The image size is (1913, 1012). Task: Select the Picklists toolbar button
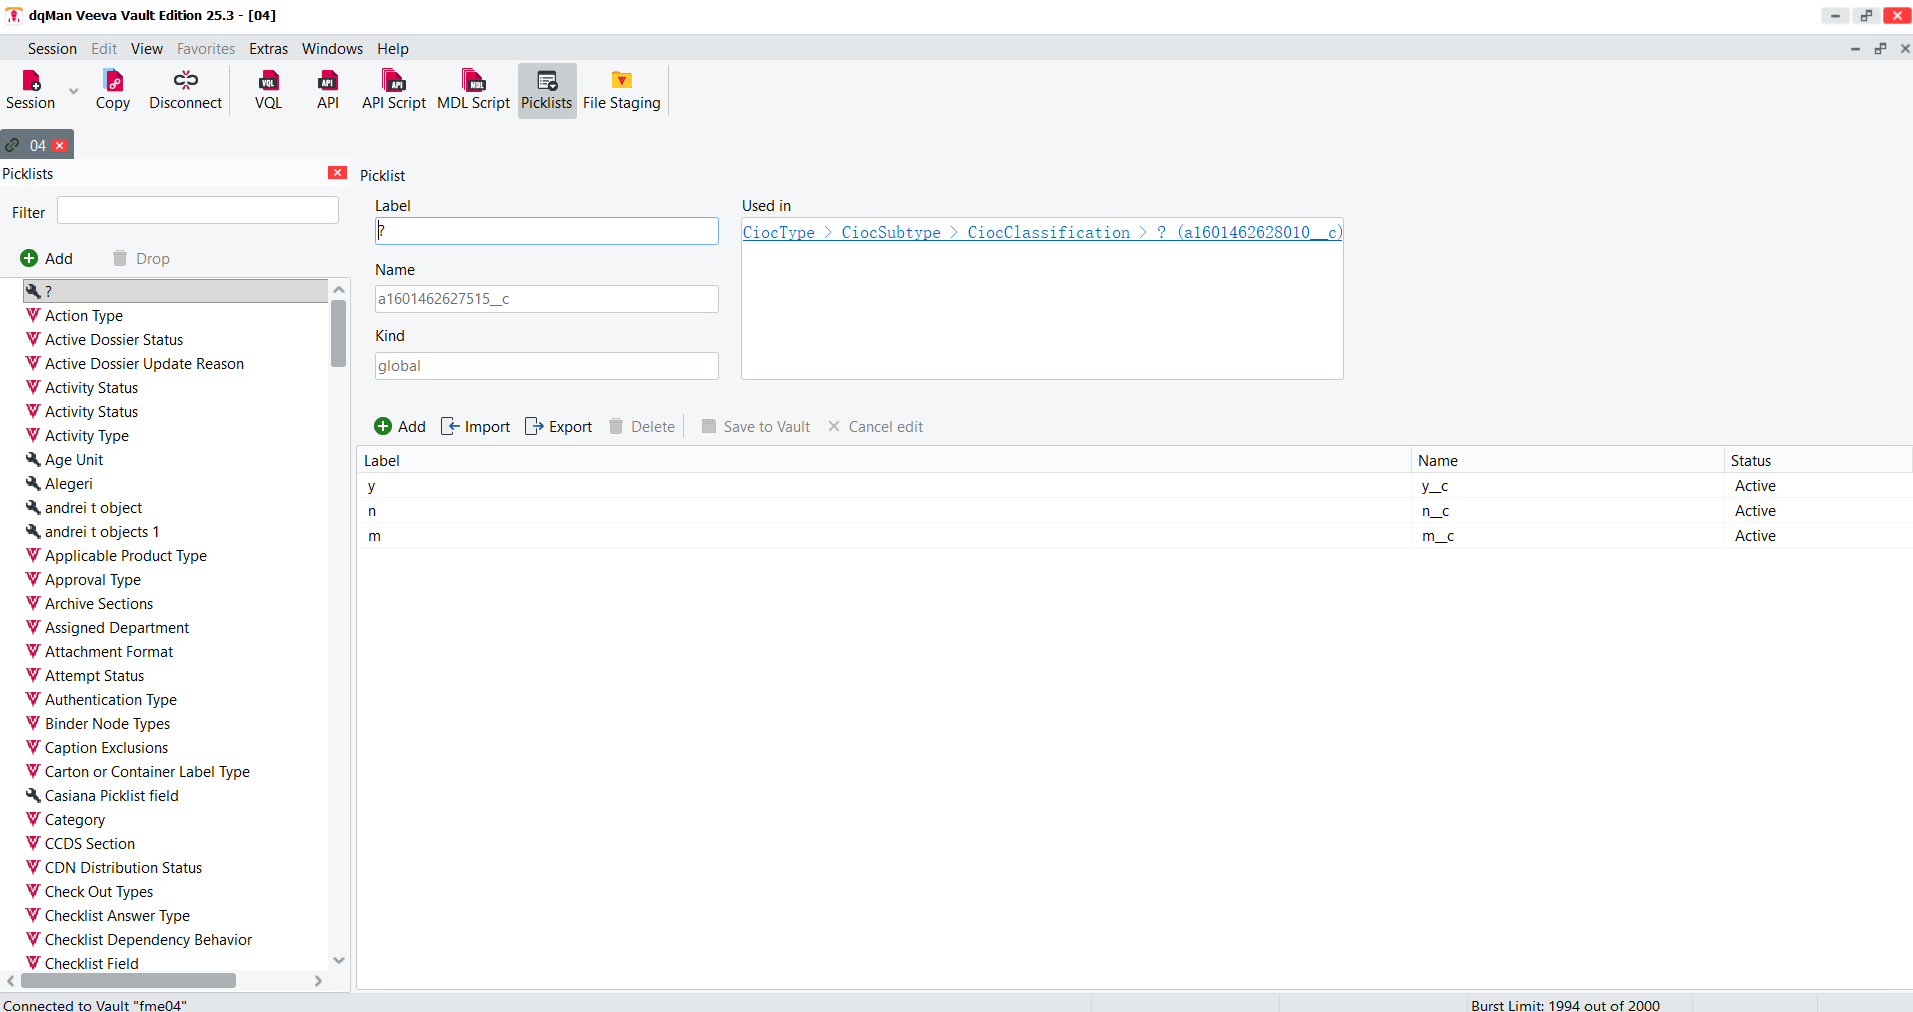coord(546,90)
